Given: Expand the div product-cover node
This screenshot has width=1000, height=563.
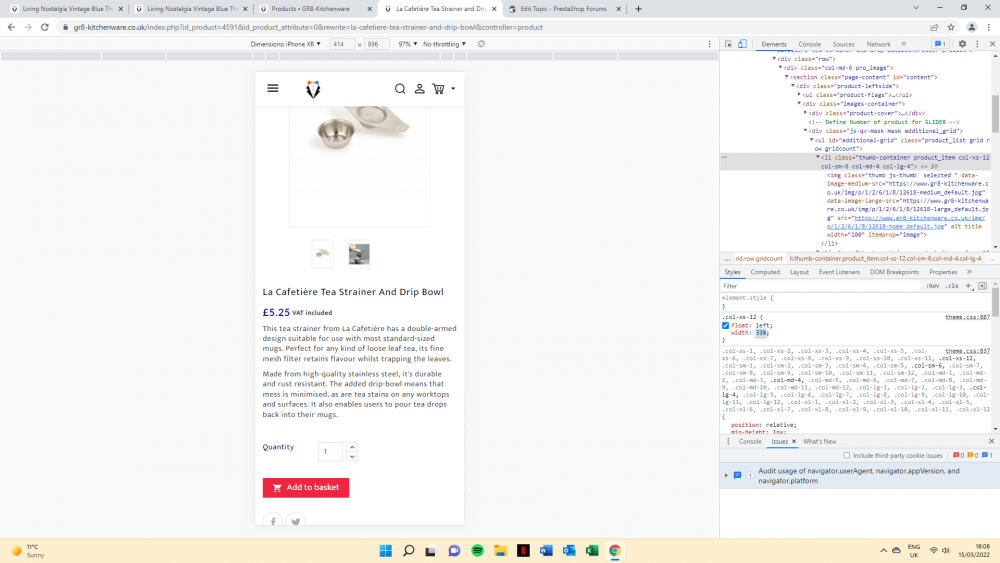Looking at the screenshot, I should pyautogui.click(x=805, y=113).
